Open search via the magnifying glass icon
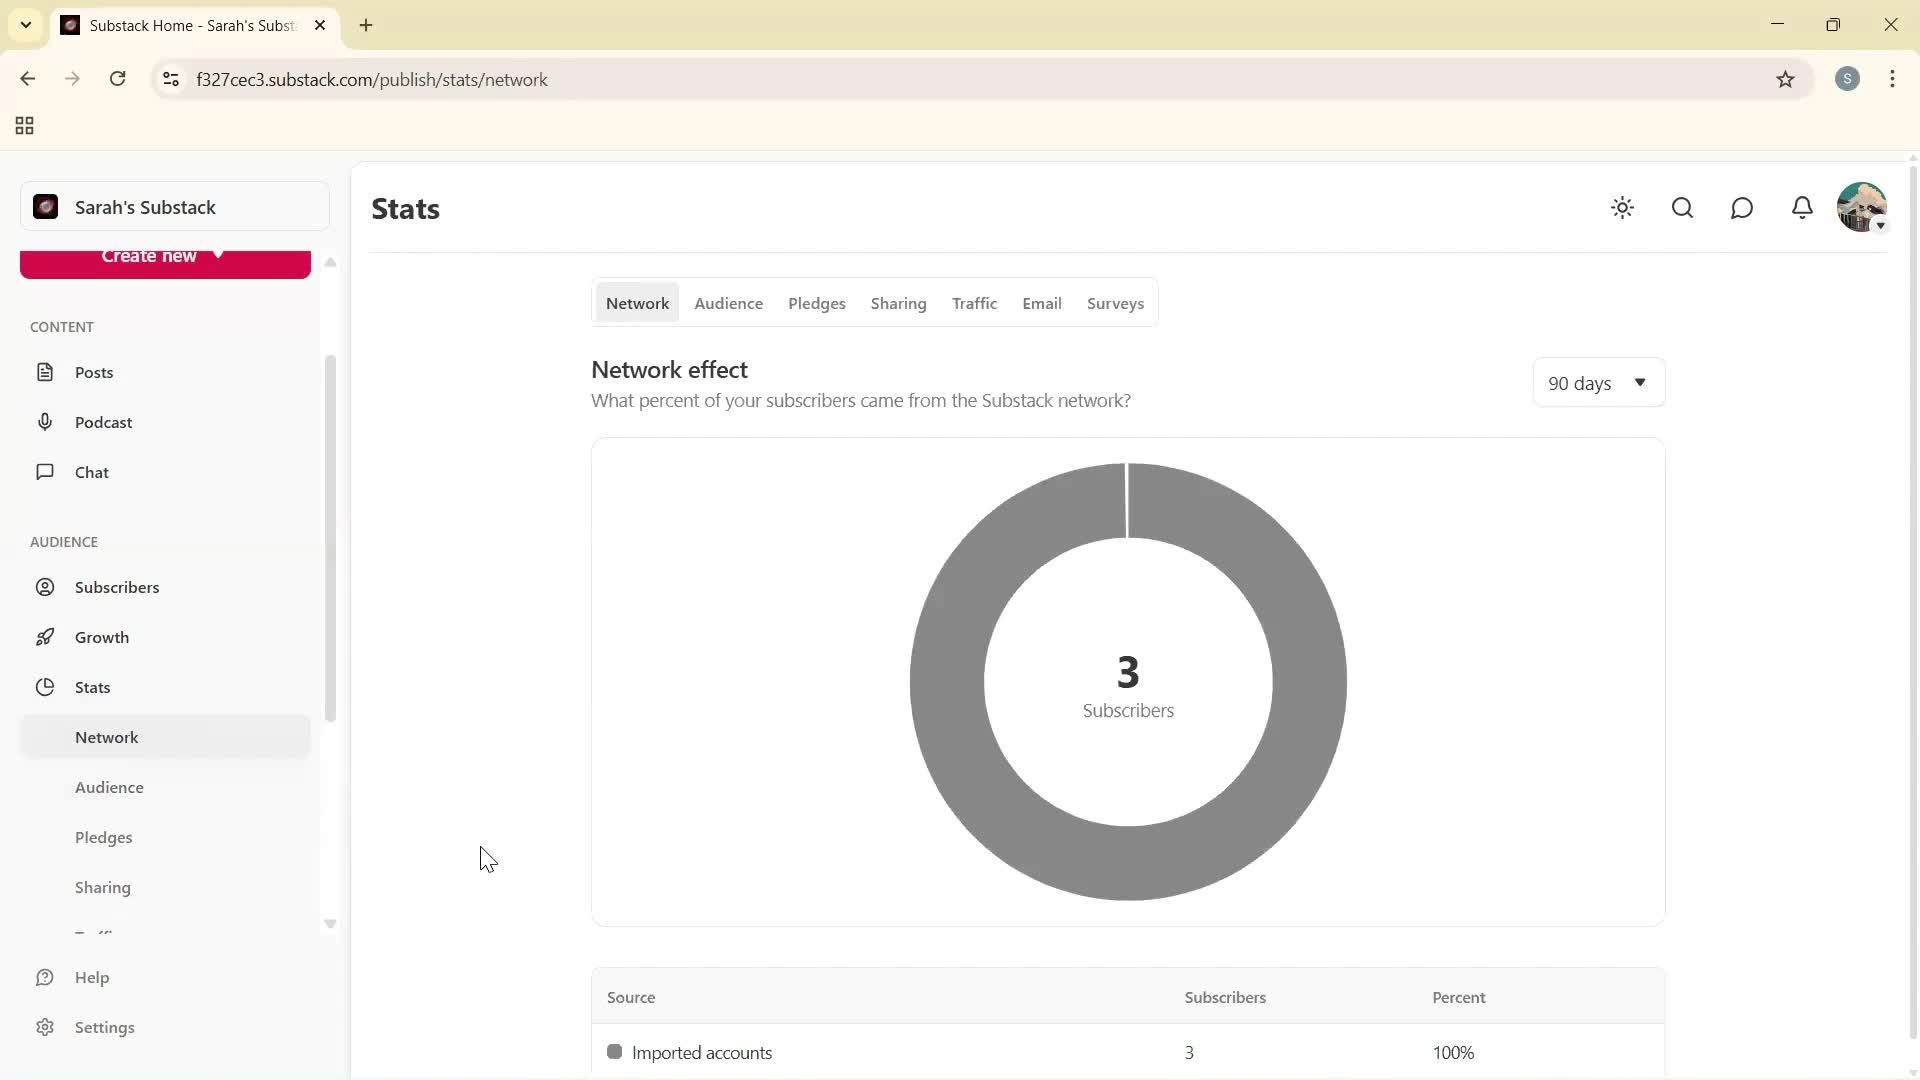The height and width of the screenshot is (1080, 1920). pos(1682,208)
